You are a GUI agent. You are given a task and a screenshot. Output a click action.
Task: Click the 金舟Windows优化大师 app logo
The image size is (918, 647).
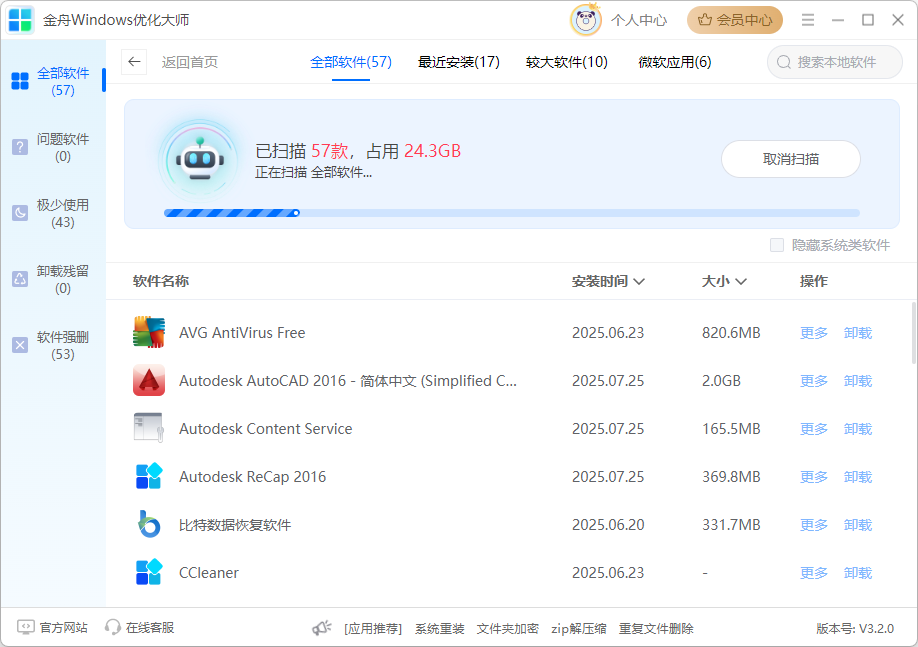[20, 20]
